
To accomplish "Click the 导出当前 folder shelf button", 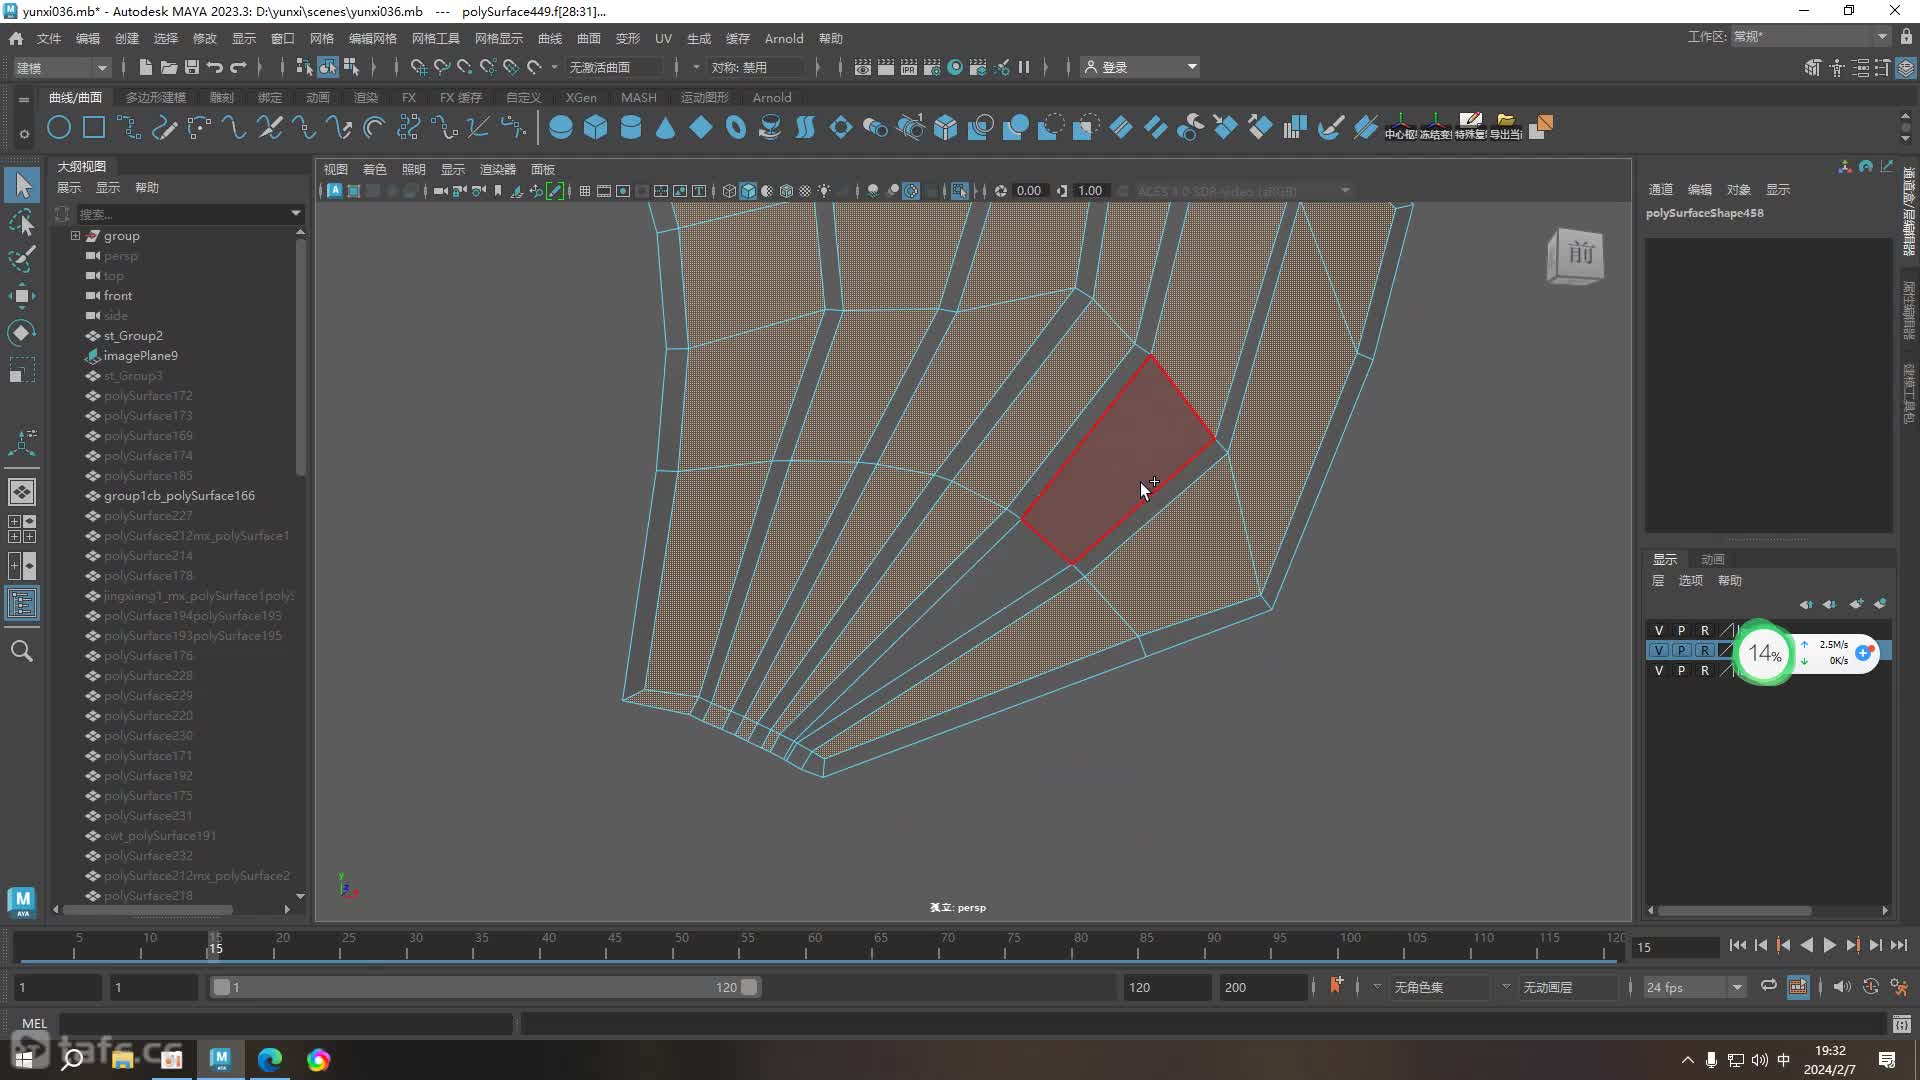I will tap(1505, 127).
